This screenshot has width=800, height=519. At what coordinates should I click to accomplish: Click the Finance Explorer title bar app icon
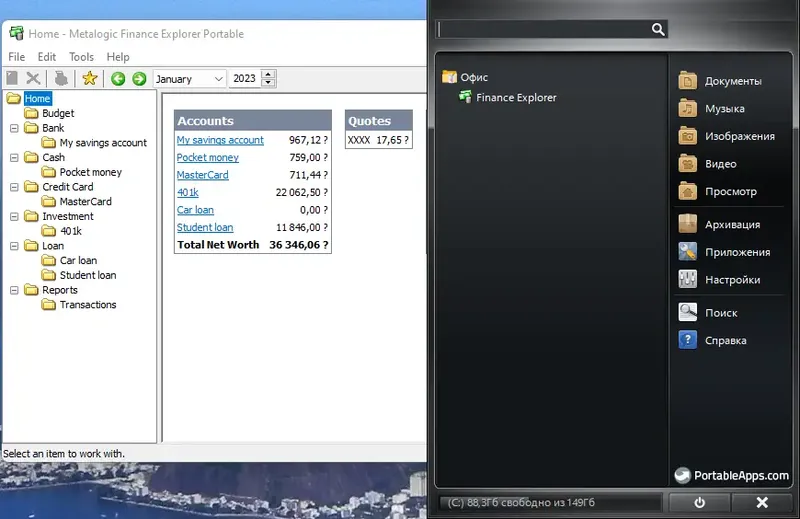click(x=16, y=33)
